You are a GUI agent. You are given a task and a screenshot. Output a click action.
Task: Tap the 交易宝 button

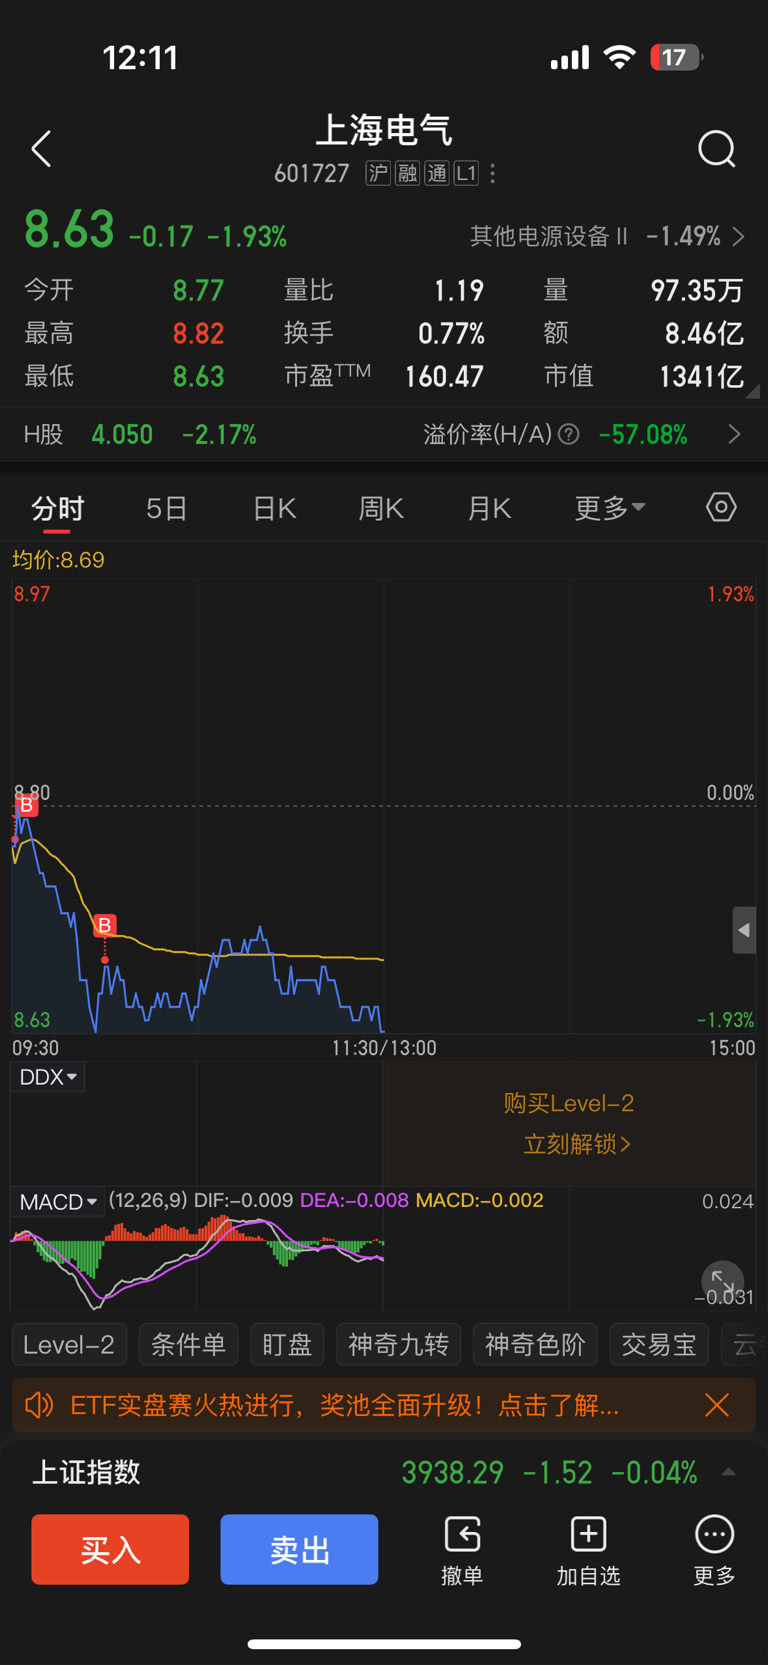(659, 1344)
